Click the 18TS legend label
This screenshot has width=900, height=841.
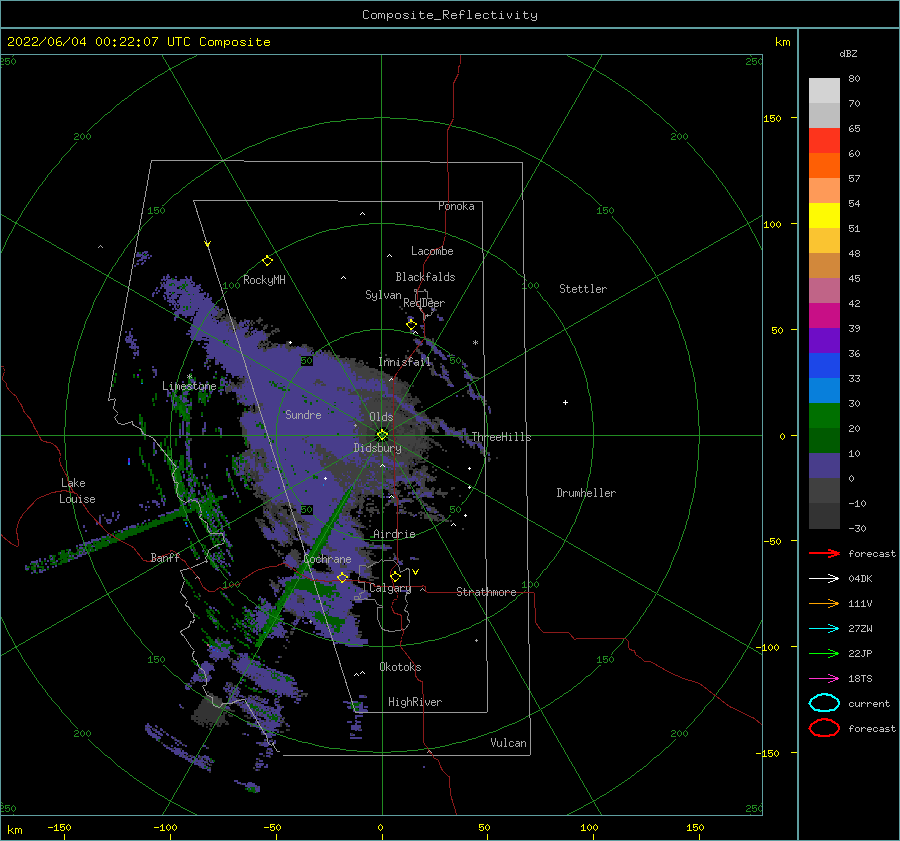860,679
